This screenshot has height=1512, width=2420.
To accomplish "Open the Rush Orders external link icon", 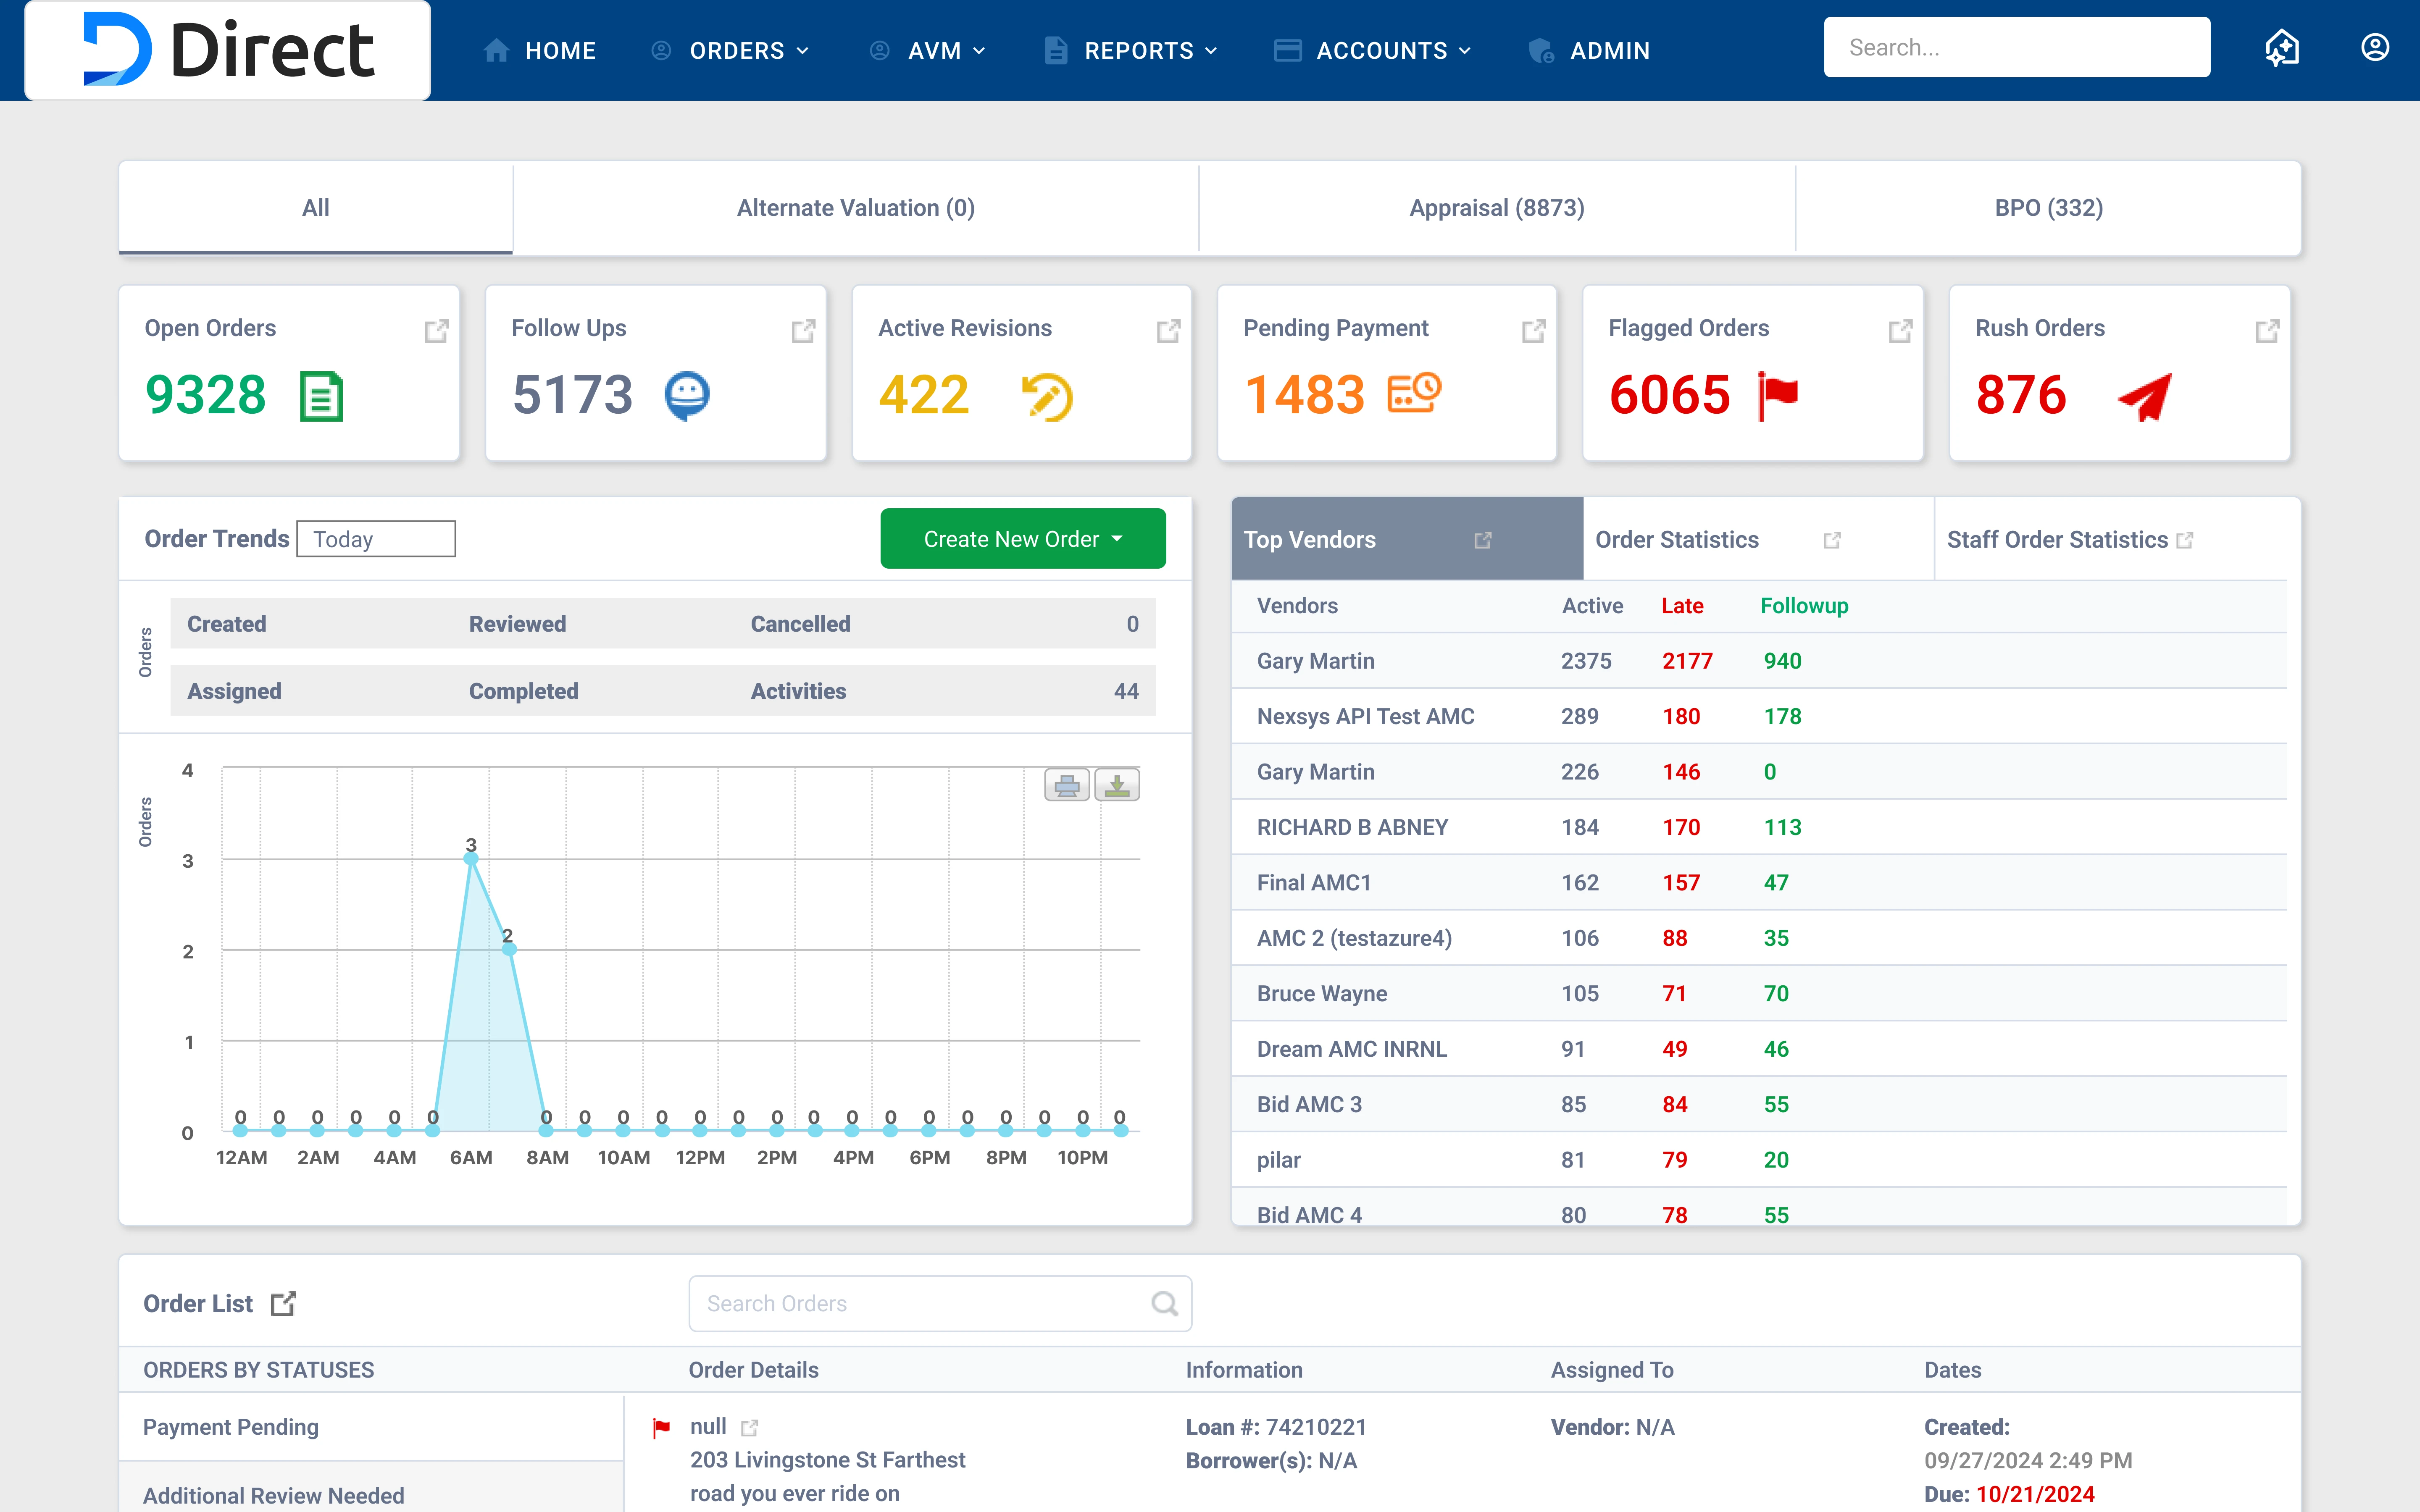I will click(2267, 330).
